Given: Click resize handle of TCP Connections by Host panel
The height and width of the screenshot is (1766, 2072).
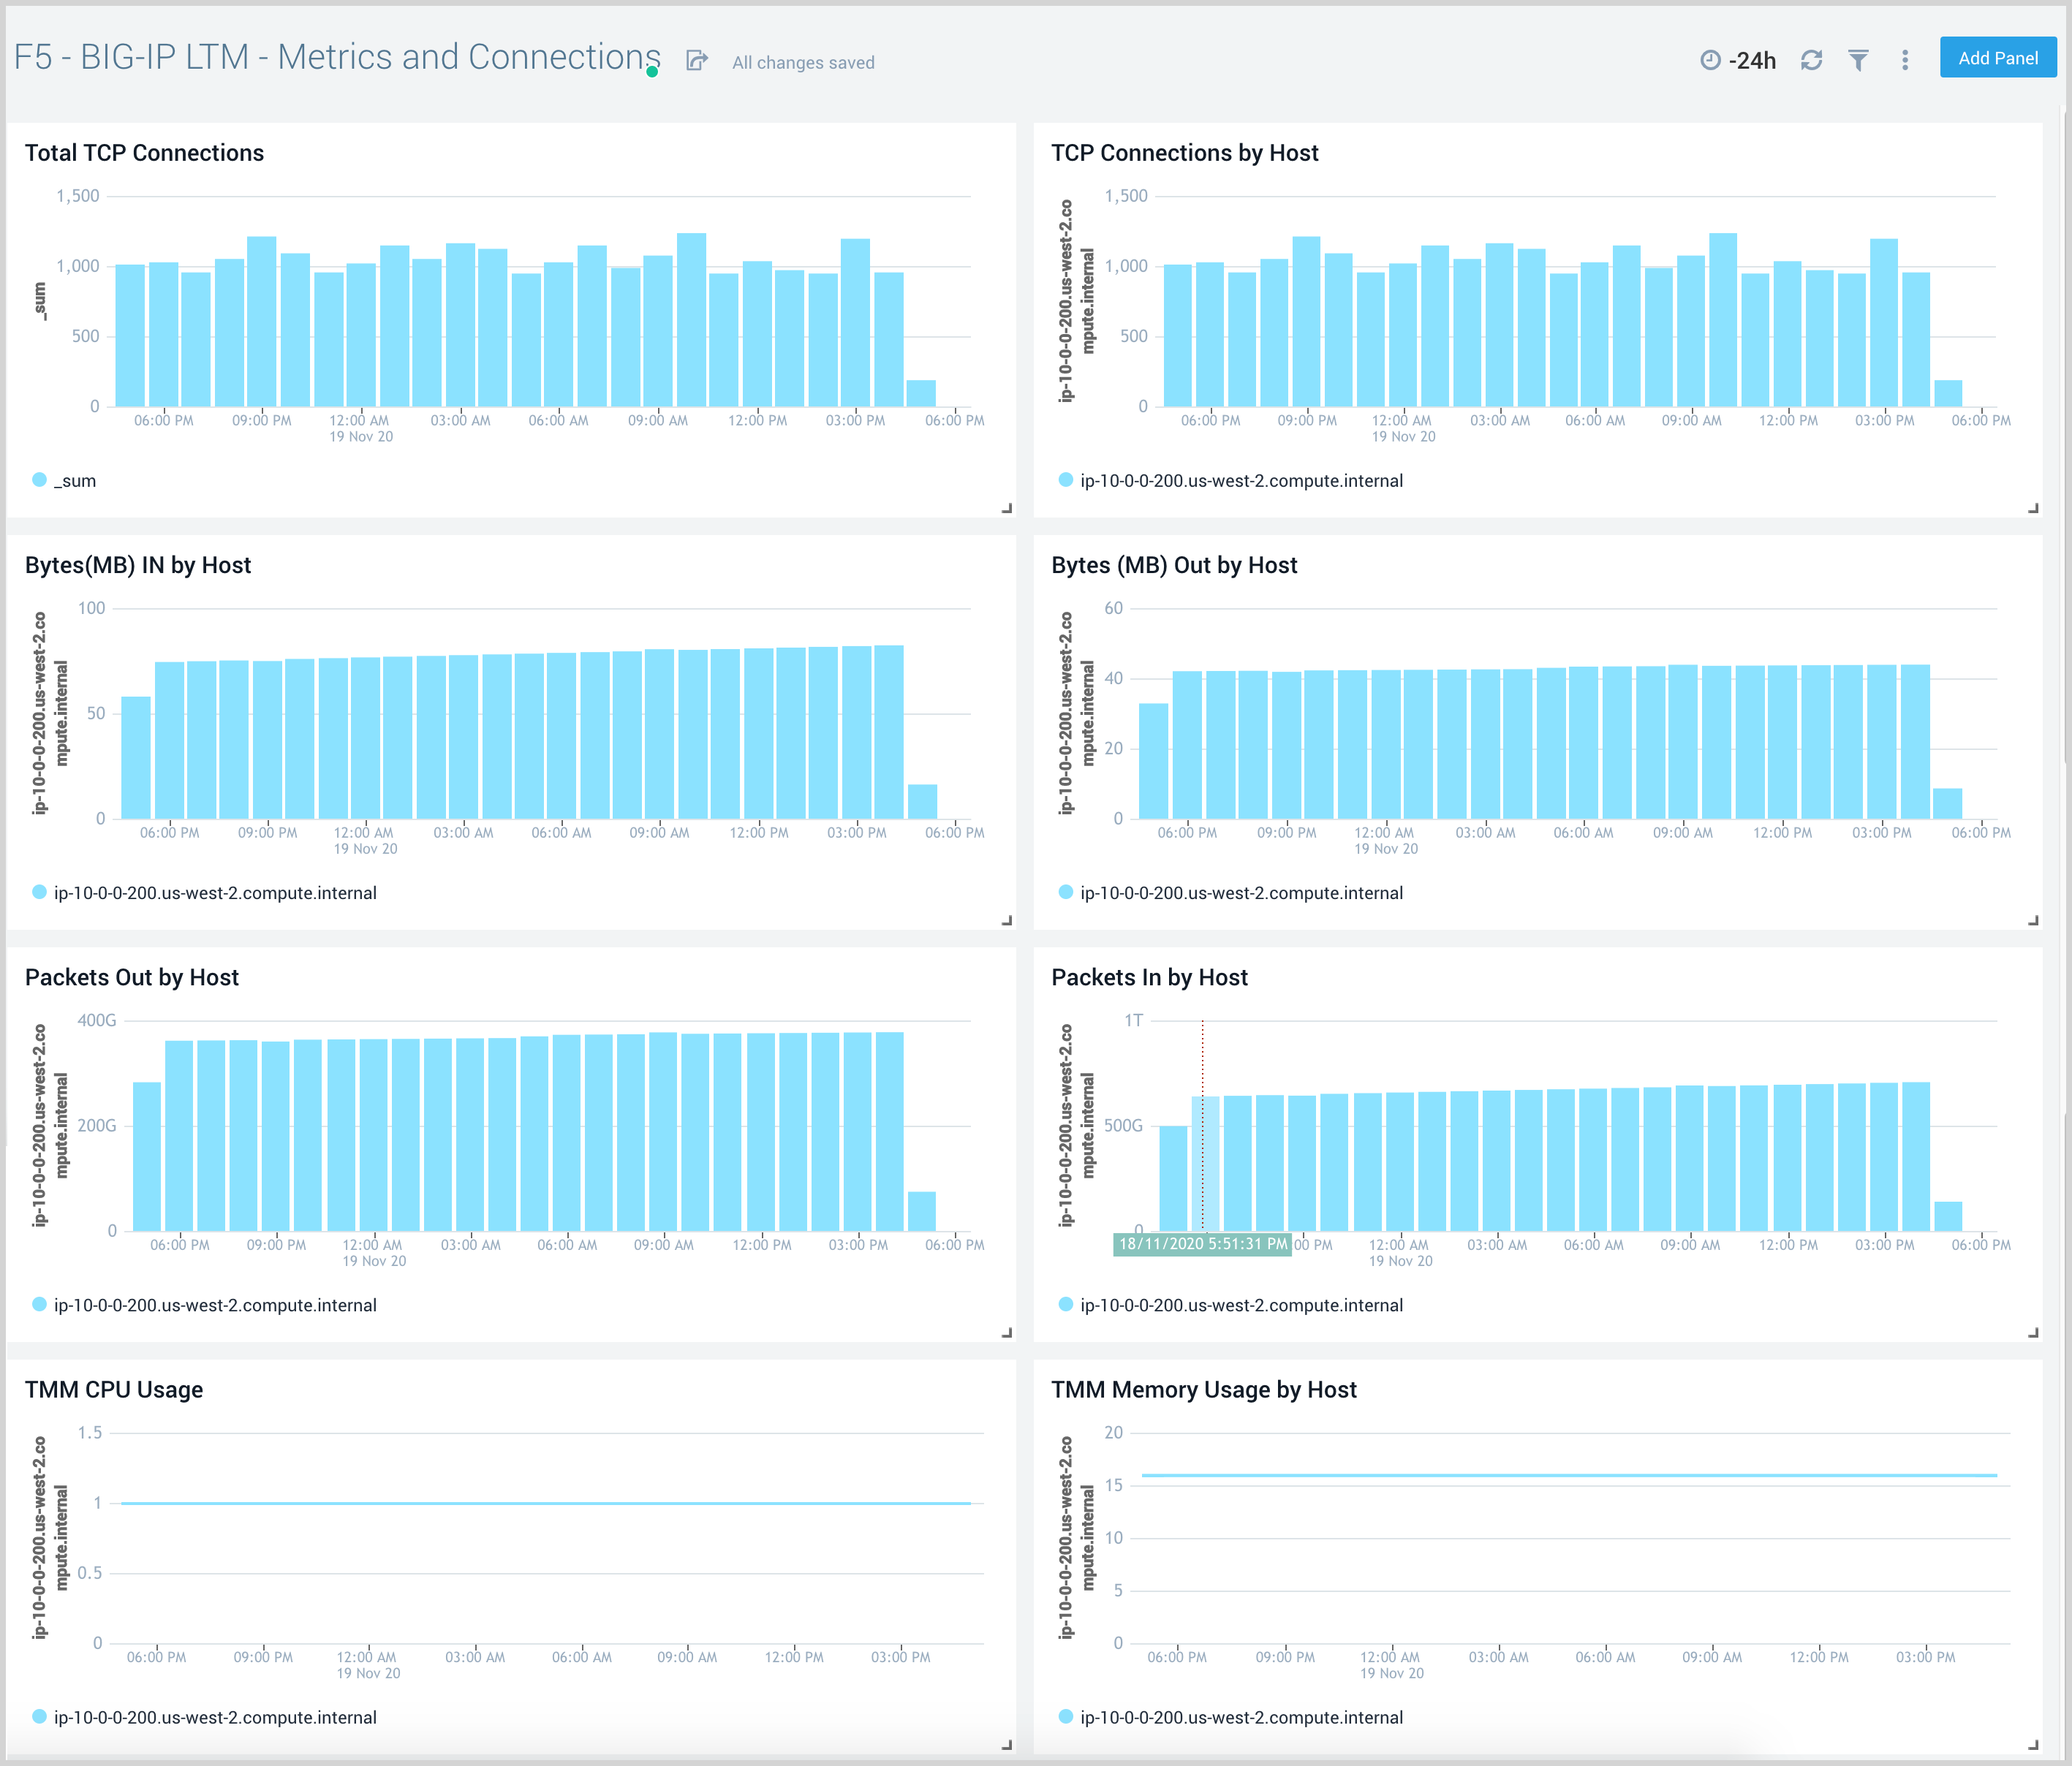Looking at the screenshot, I should click(2033, 508).
